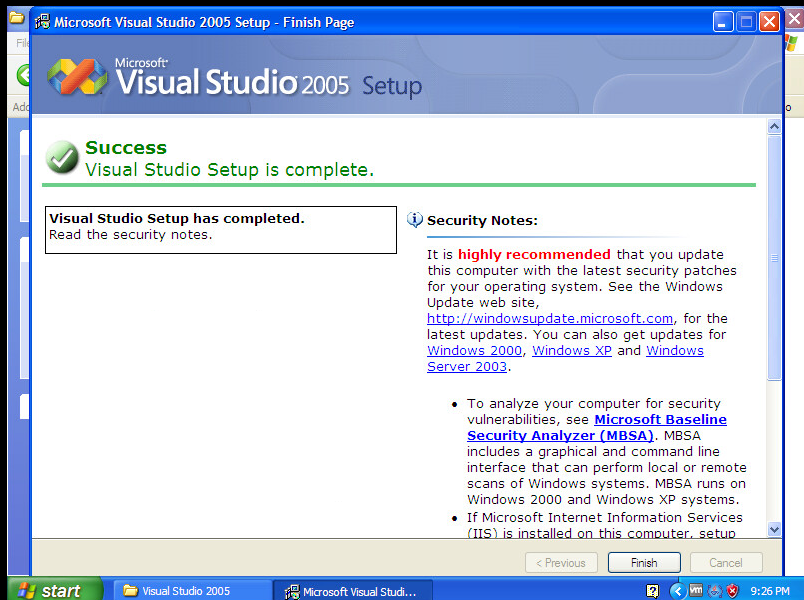Open the Windows 2000 updates link
Image resolution: width=804 pixels, height=600 pixels.
[x=474, y=351]
